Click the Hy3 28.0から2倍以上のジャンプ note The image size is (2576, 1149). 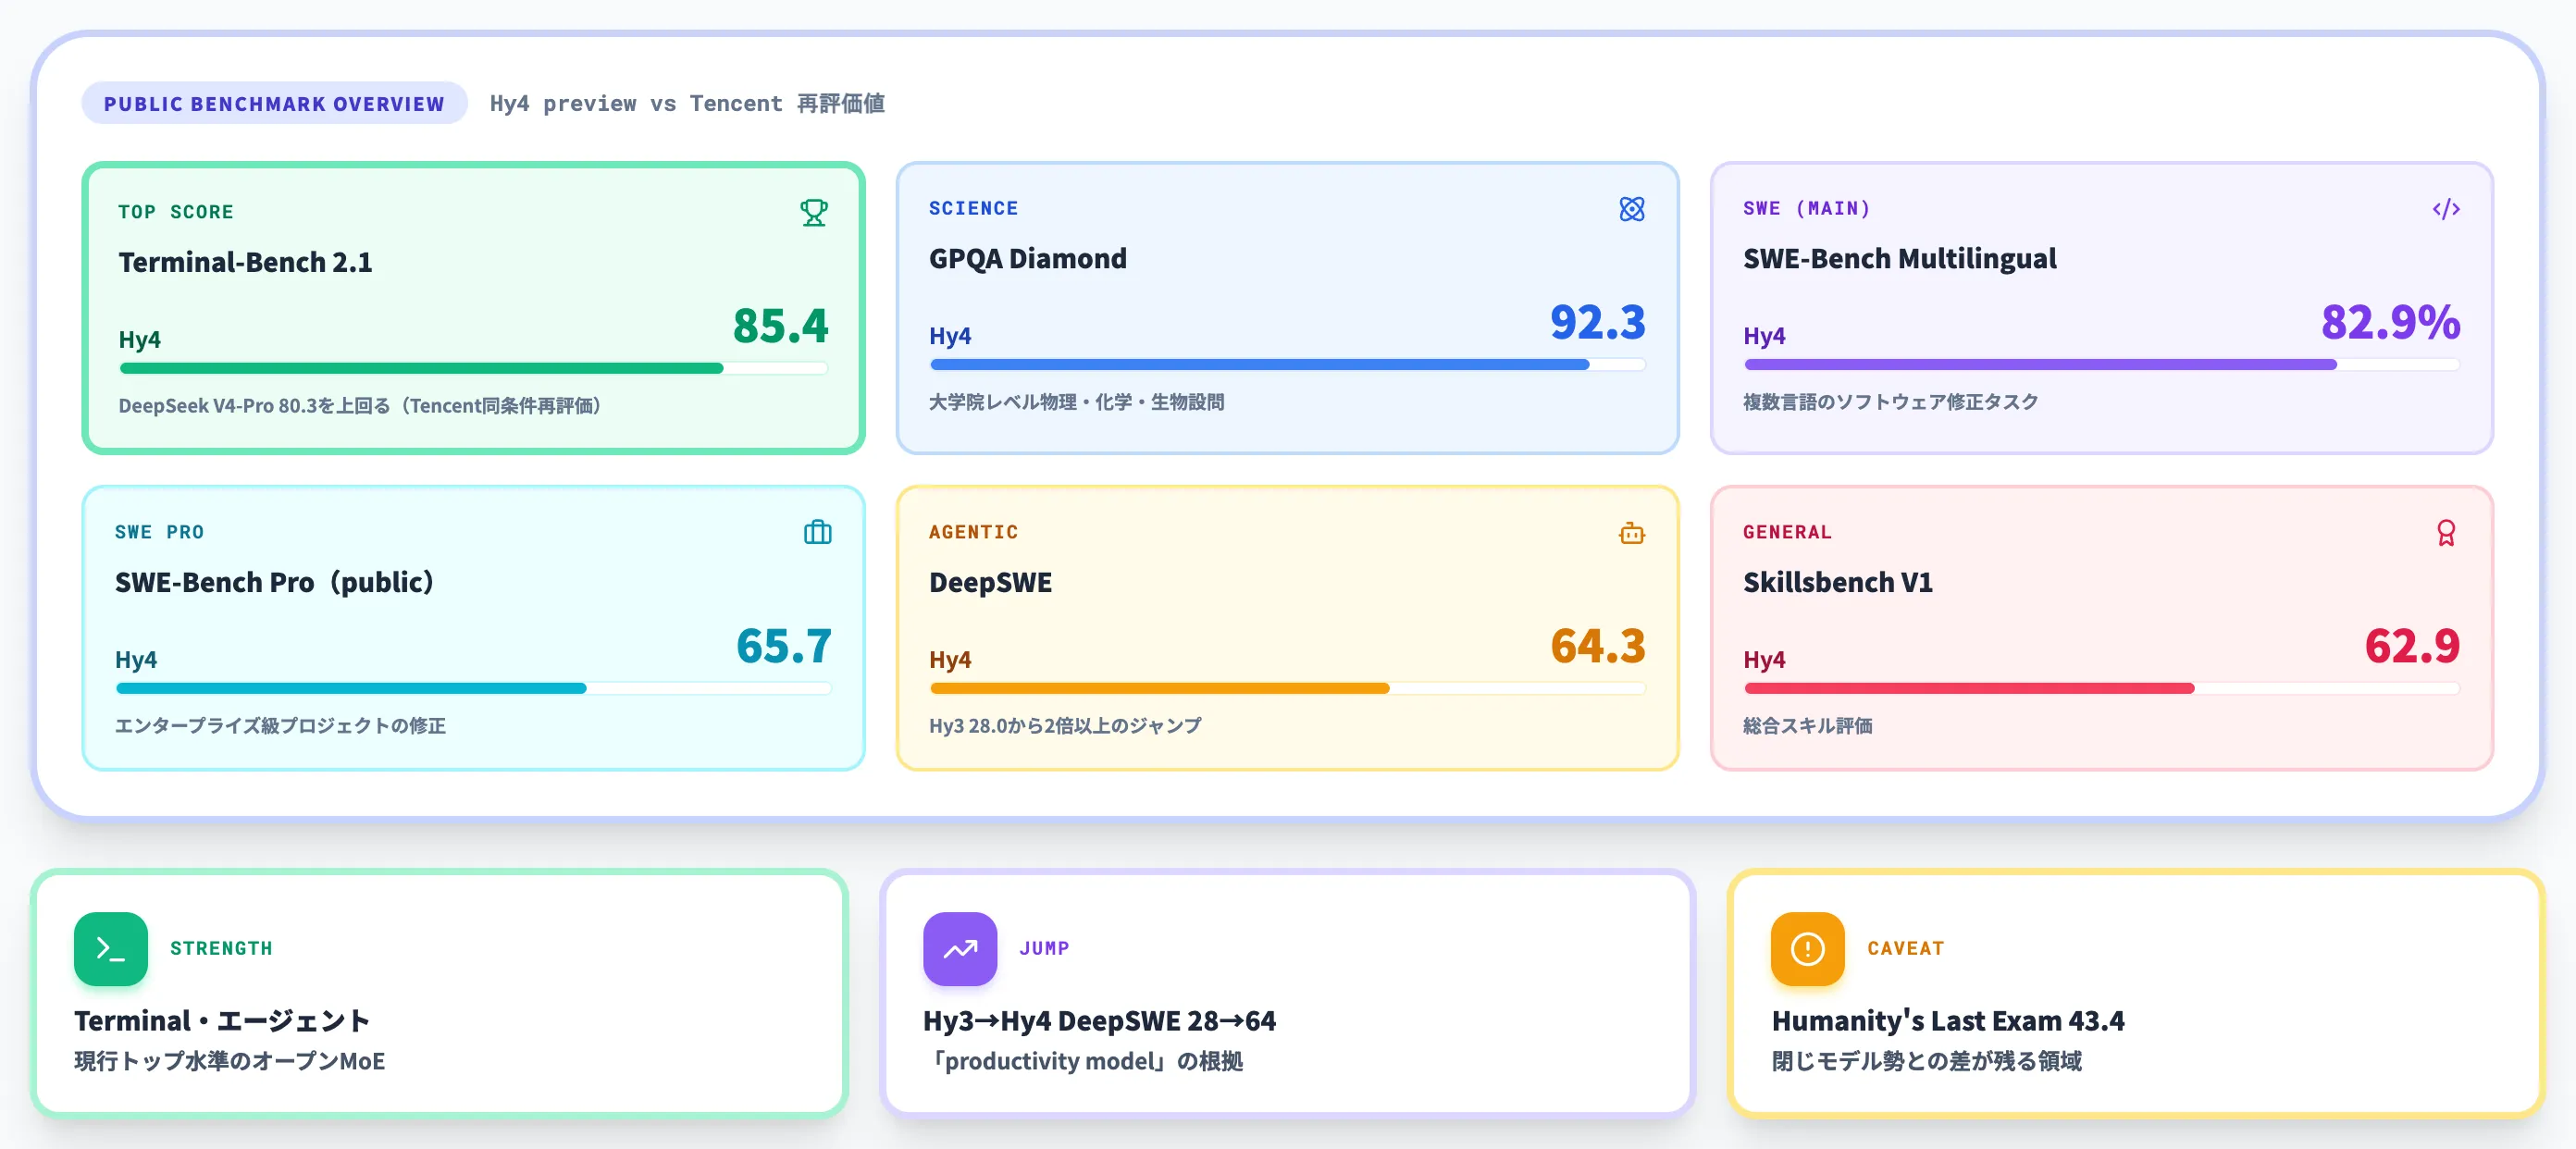click(1066, 725)
